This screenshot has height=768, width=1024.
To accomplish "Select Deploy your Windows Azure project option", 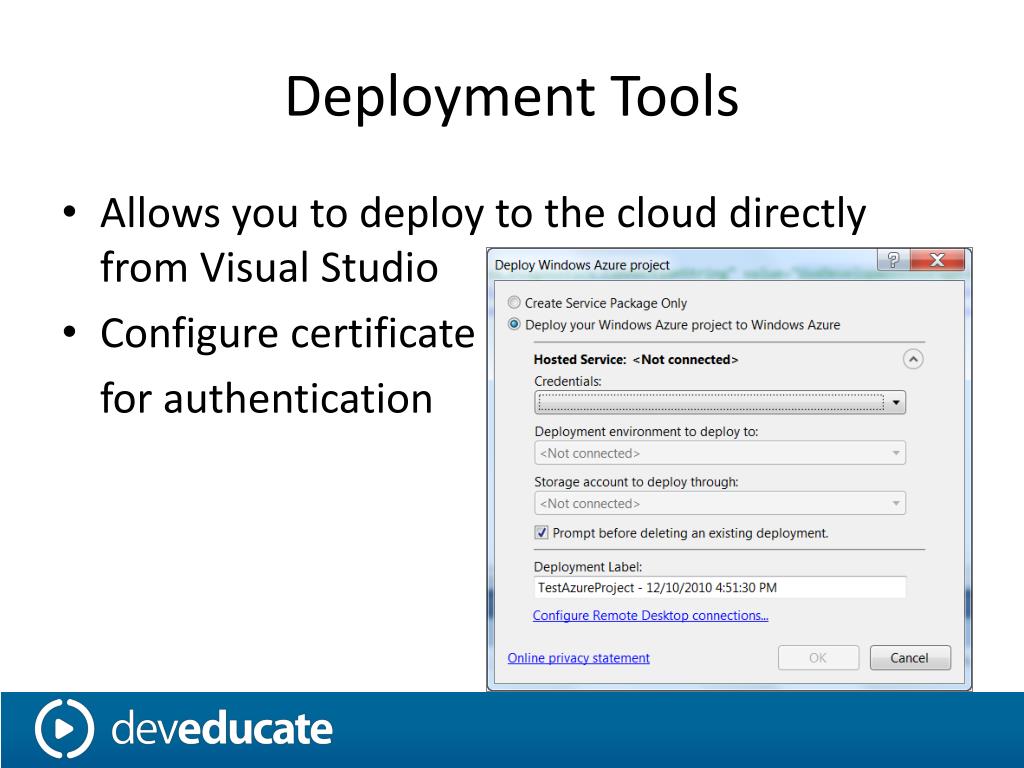I will [515, 325].
